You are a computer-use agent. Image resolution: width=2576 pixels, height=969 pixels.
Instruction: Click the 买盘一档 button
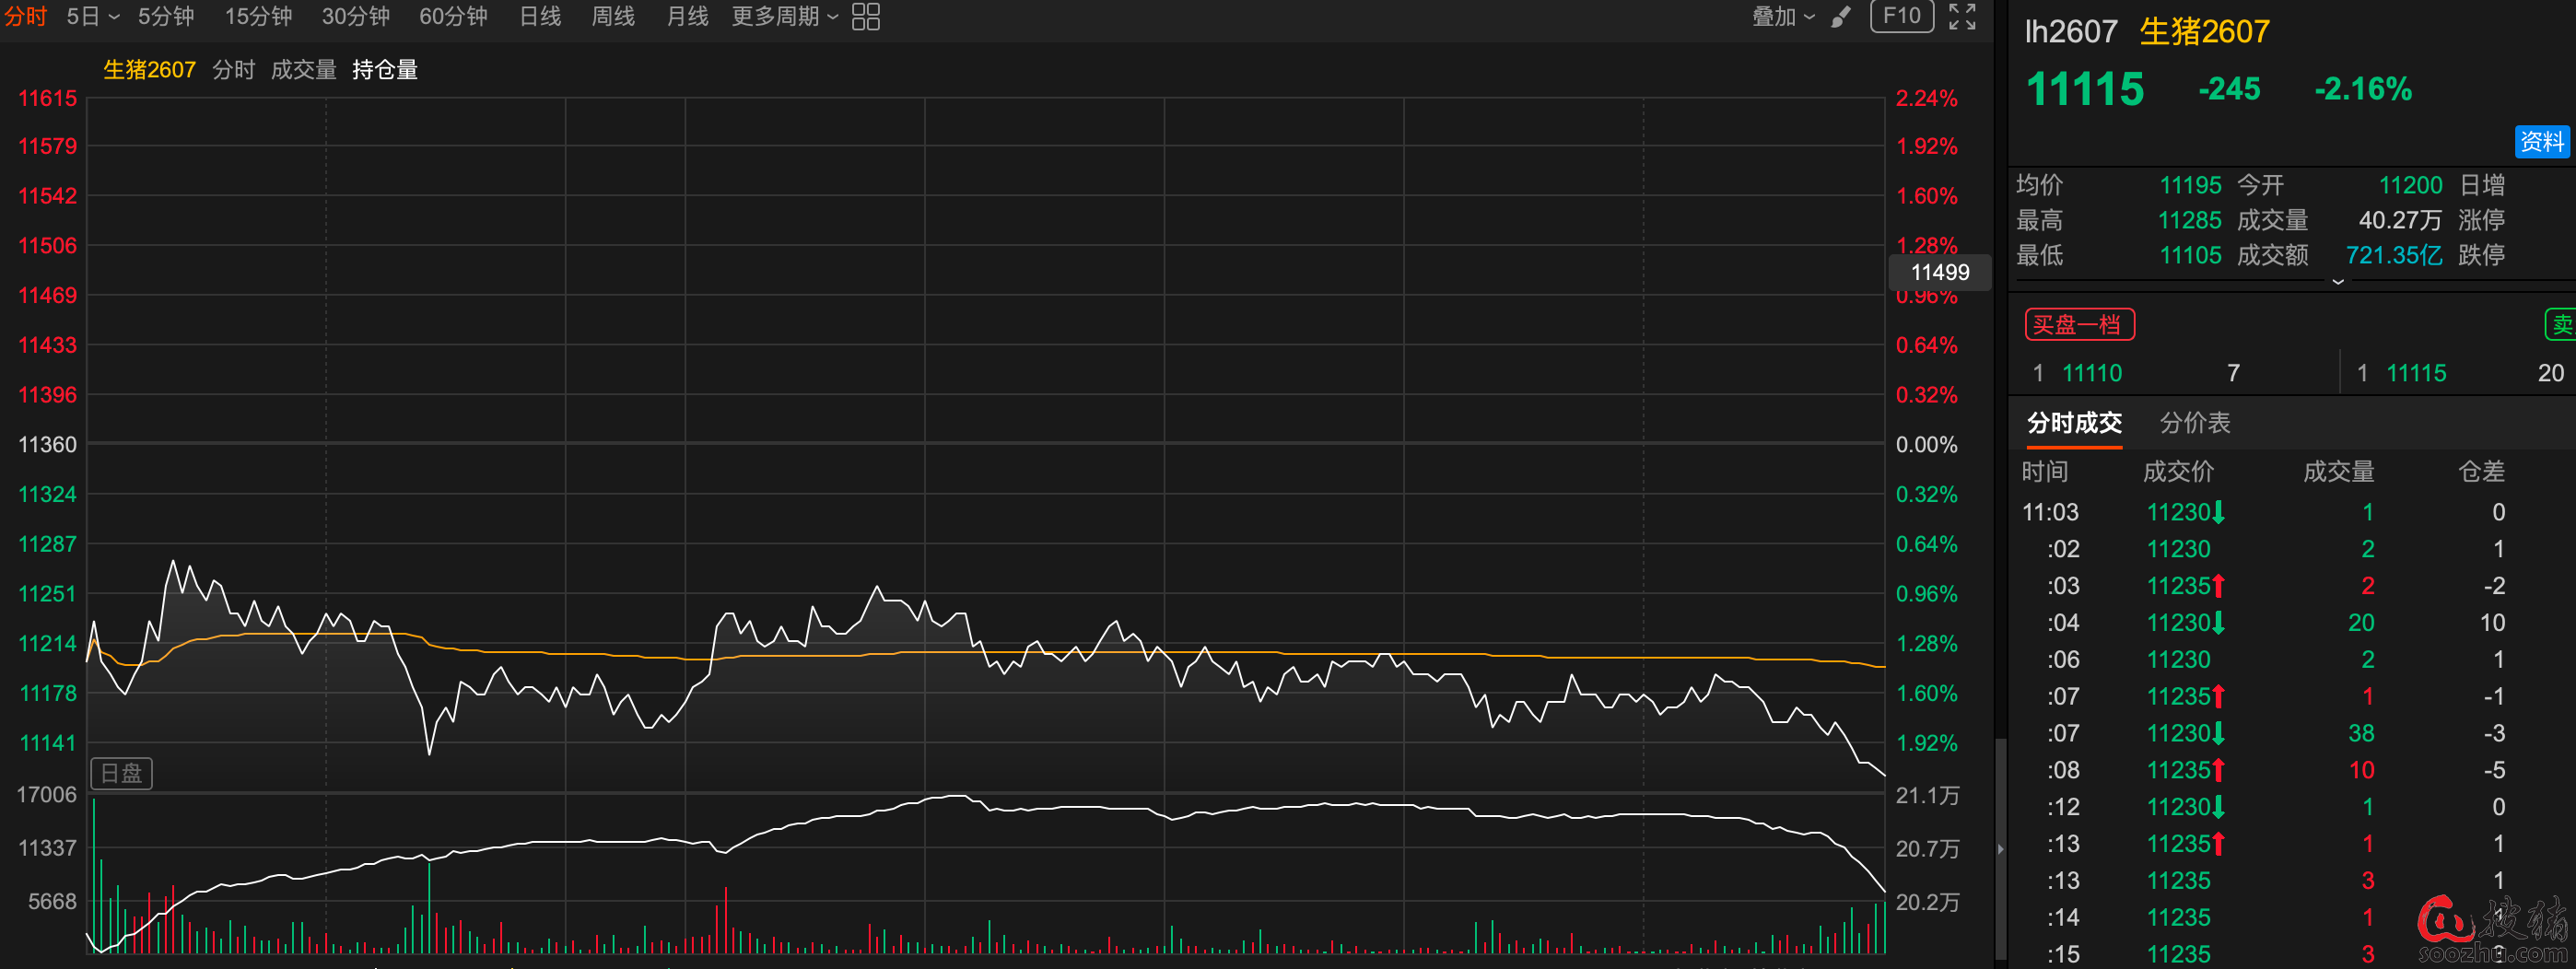click(2079, 325)
